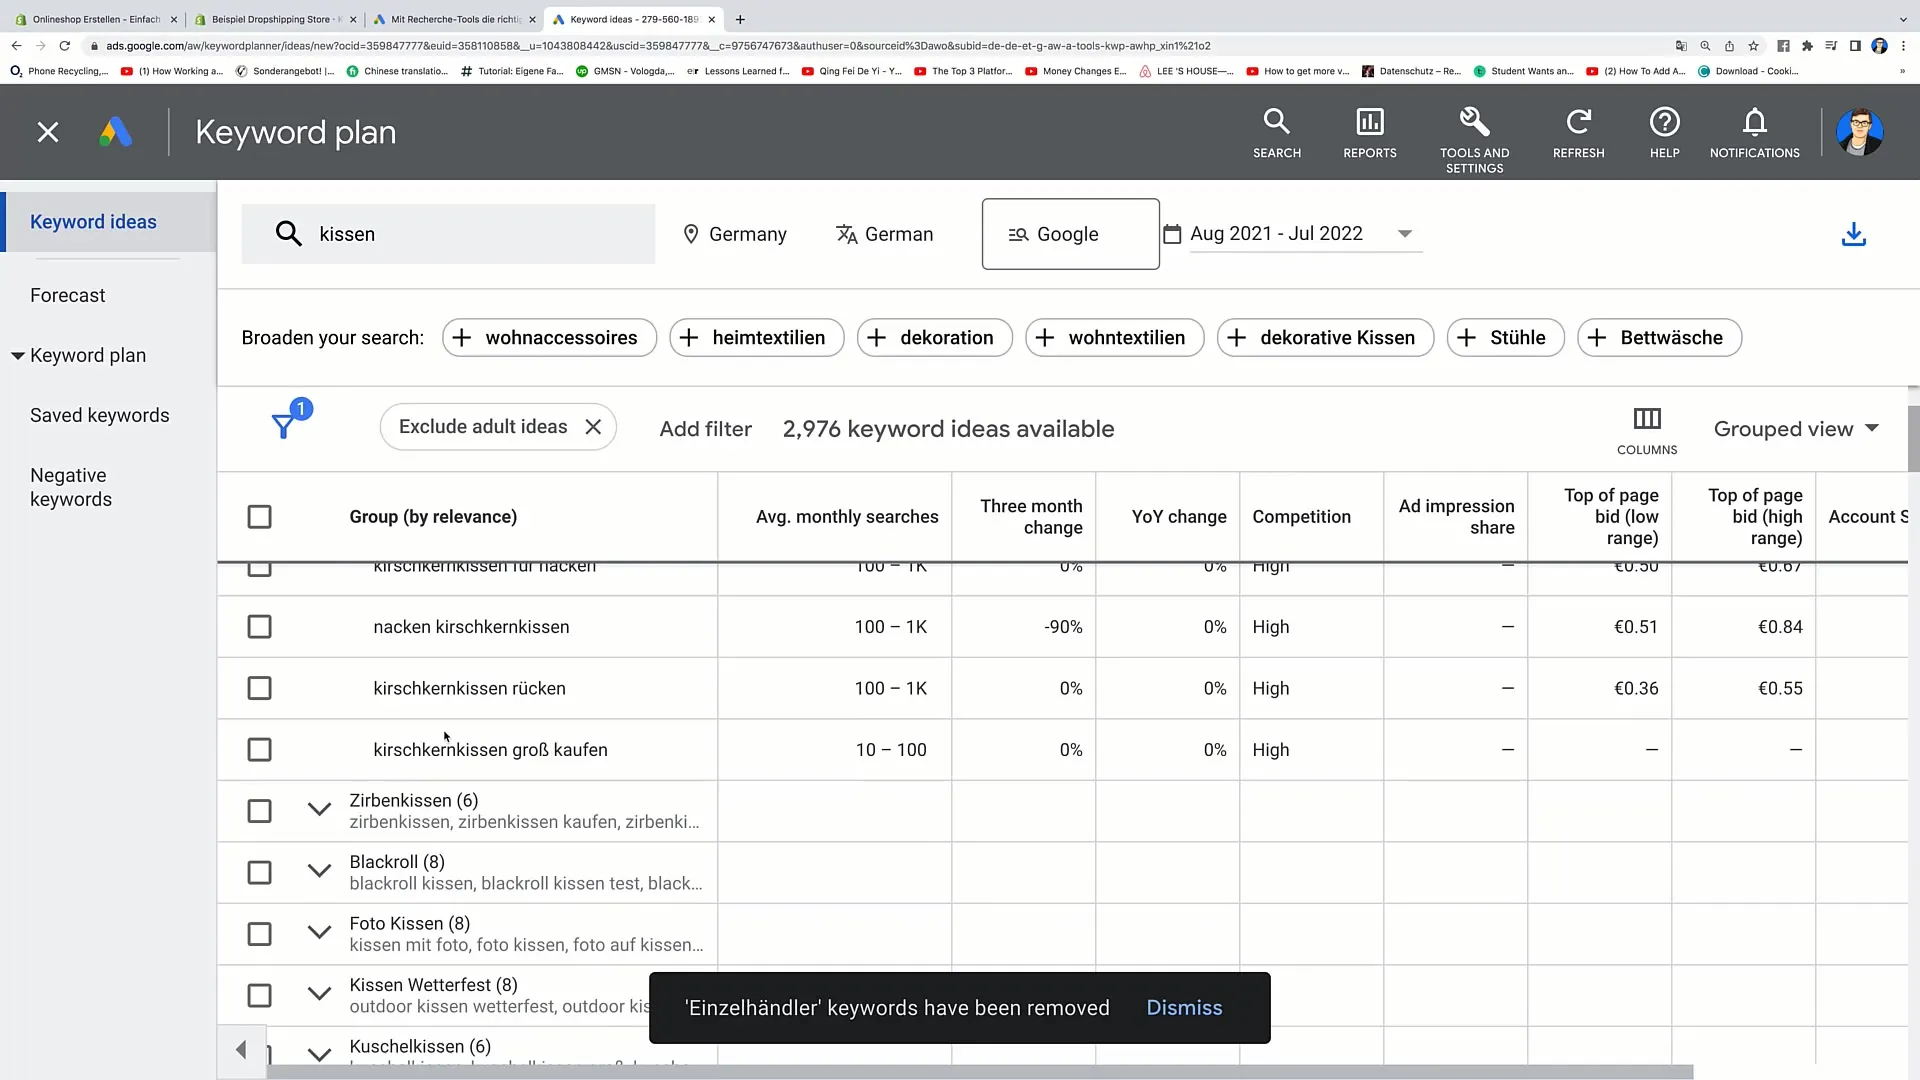Screen dimensions: 1920x1080
Task: Open the Grouped view dropdown
Action: point(1796,427)
